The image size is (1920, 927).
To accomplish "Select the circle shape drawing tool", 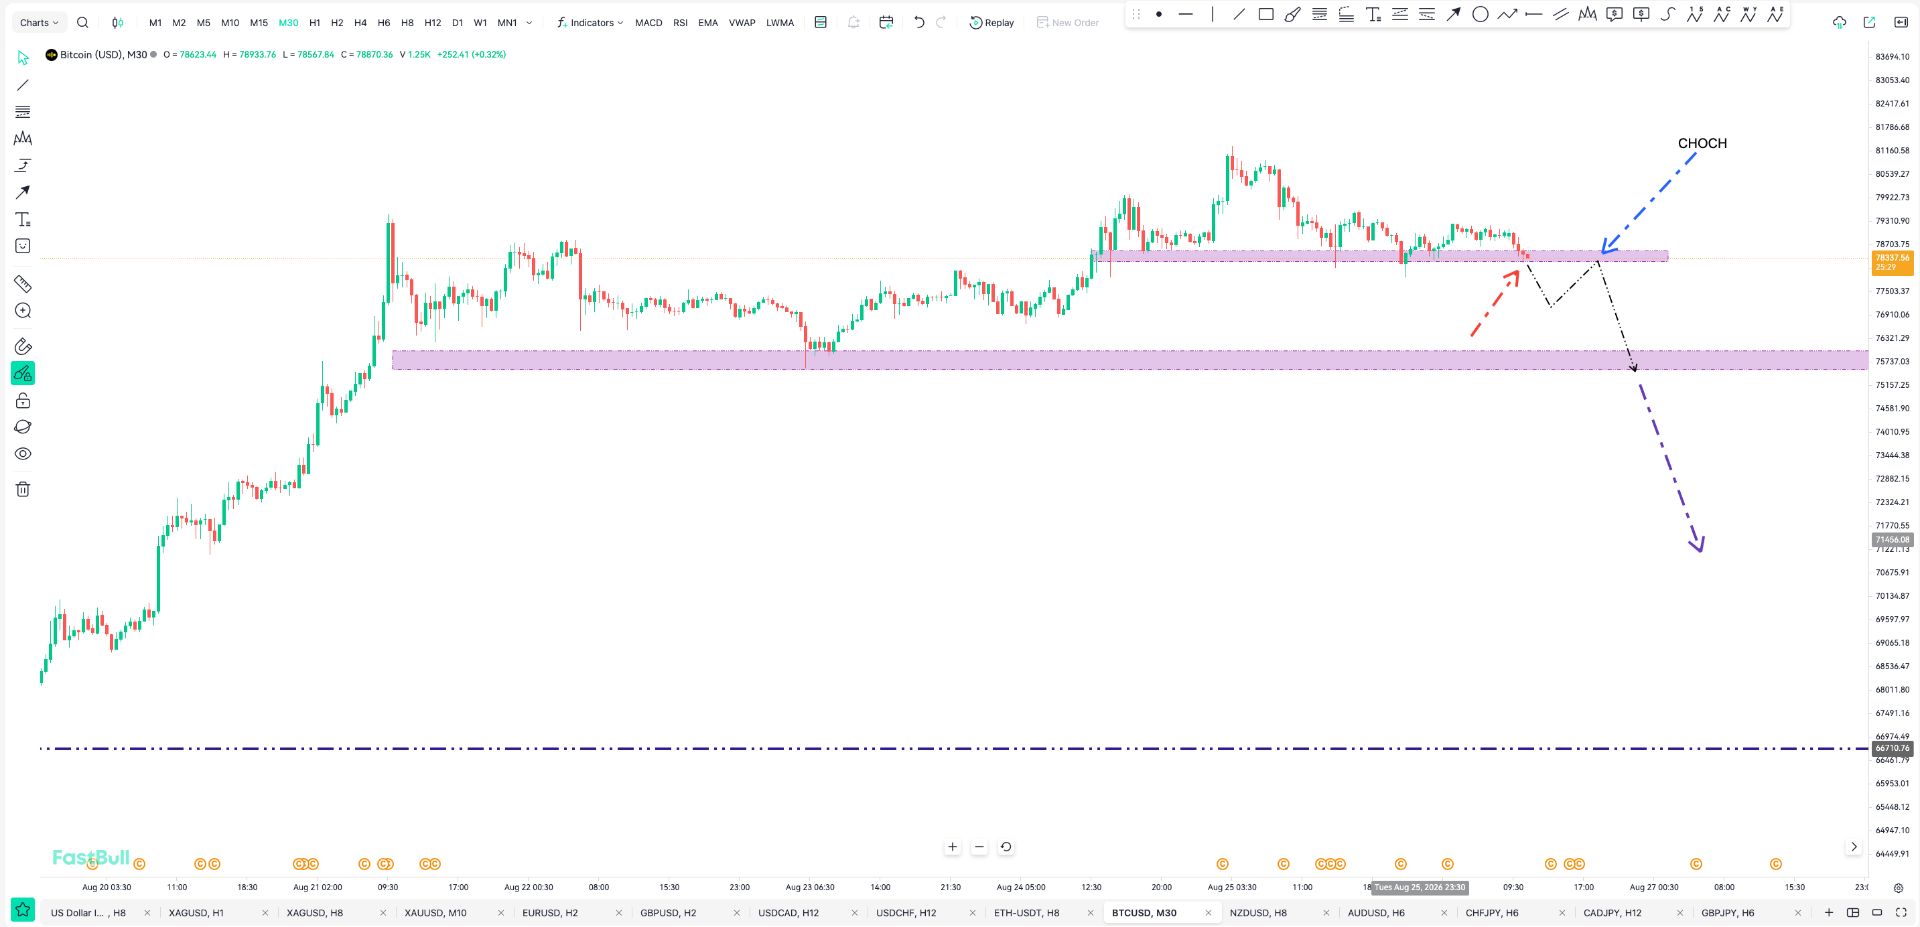I will [1480, 14].
